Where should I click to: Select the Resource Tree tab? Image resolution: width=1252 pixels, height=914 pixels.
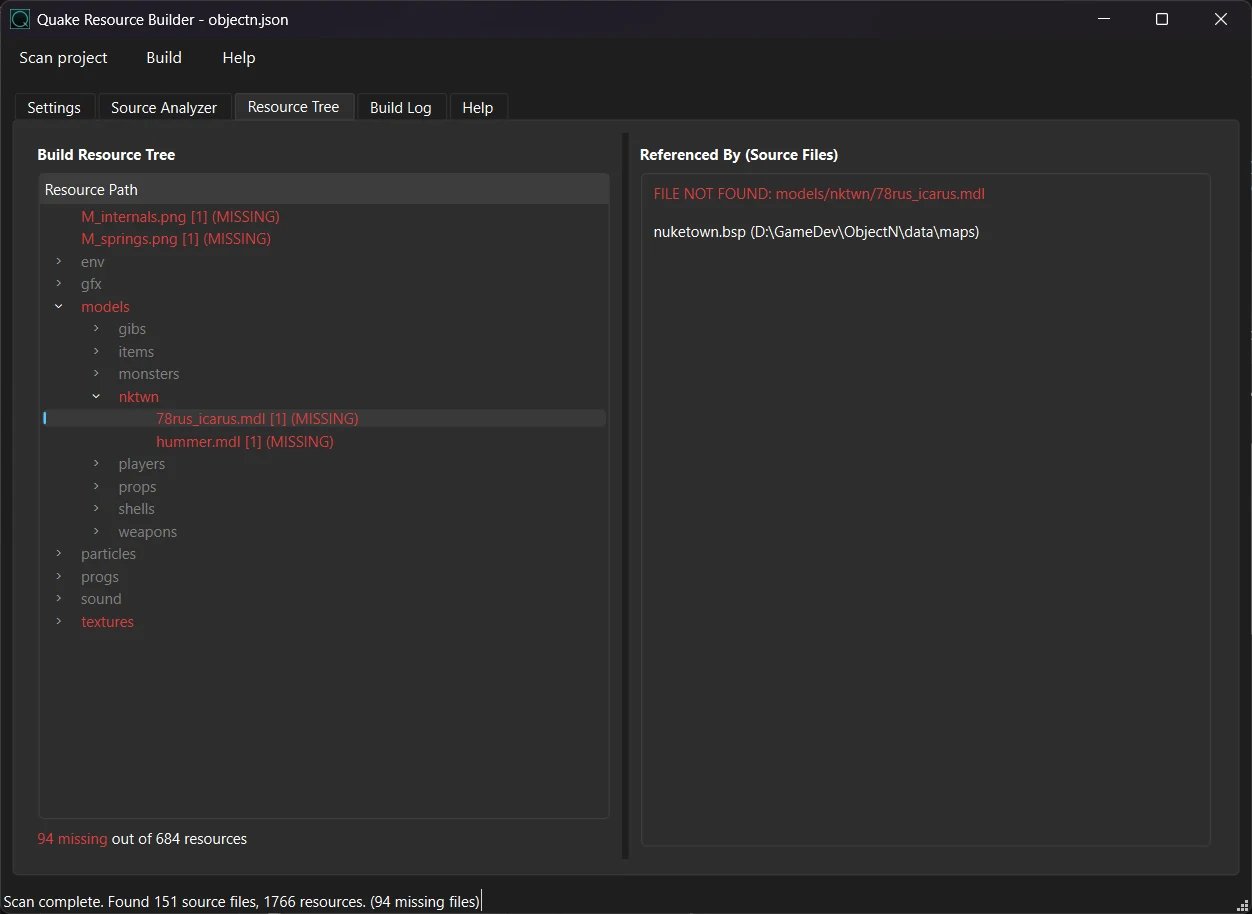[x=294, y=107]
